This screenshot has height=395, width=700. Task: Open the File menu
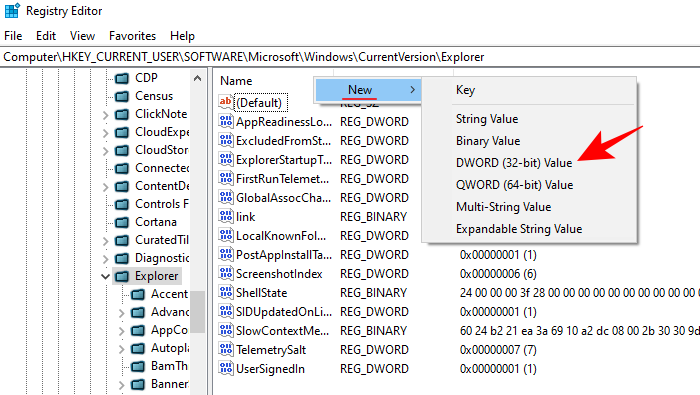click(13, 36)
